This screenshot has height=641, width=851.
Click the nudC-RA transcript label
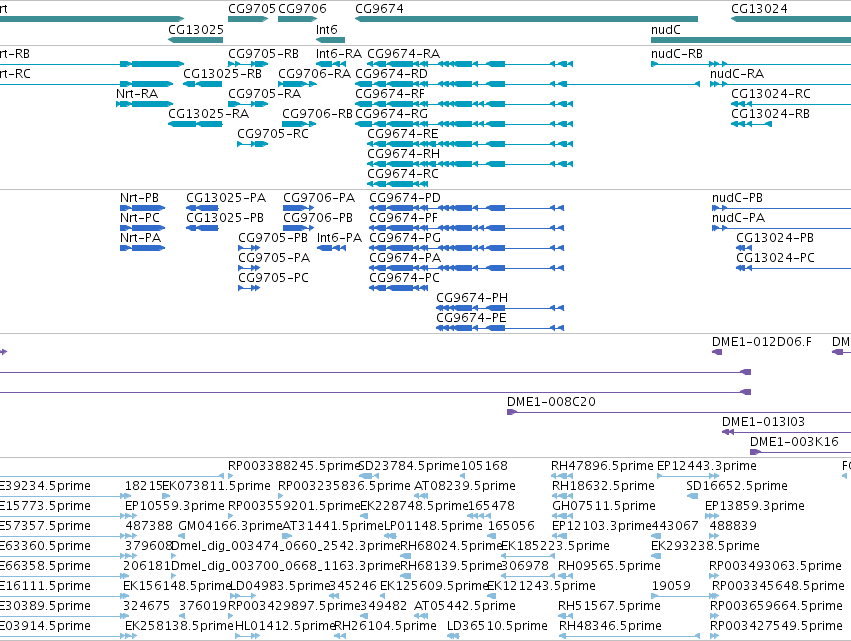(737, 74)
